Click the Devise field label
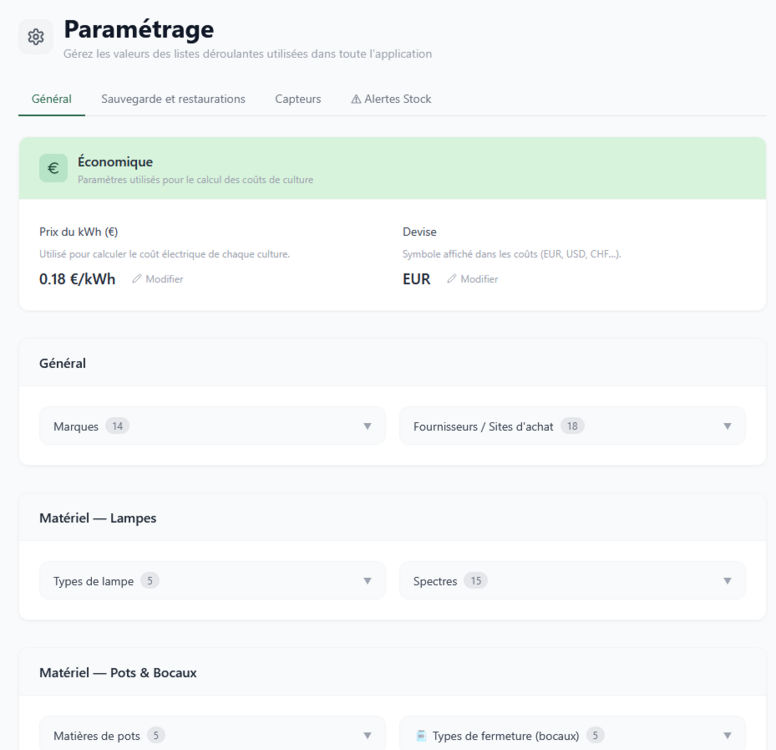The height and width of the screenshot is (750, 776). tap(419, 232)
